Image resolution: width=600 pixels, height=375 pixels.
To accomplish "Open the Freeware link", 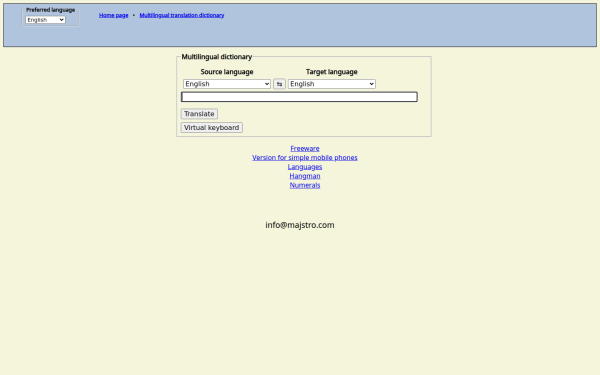I will [305, 148].
